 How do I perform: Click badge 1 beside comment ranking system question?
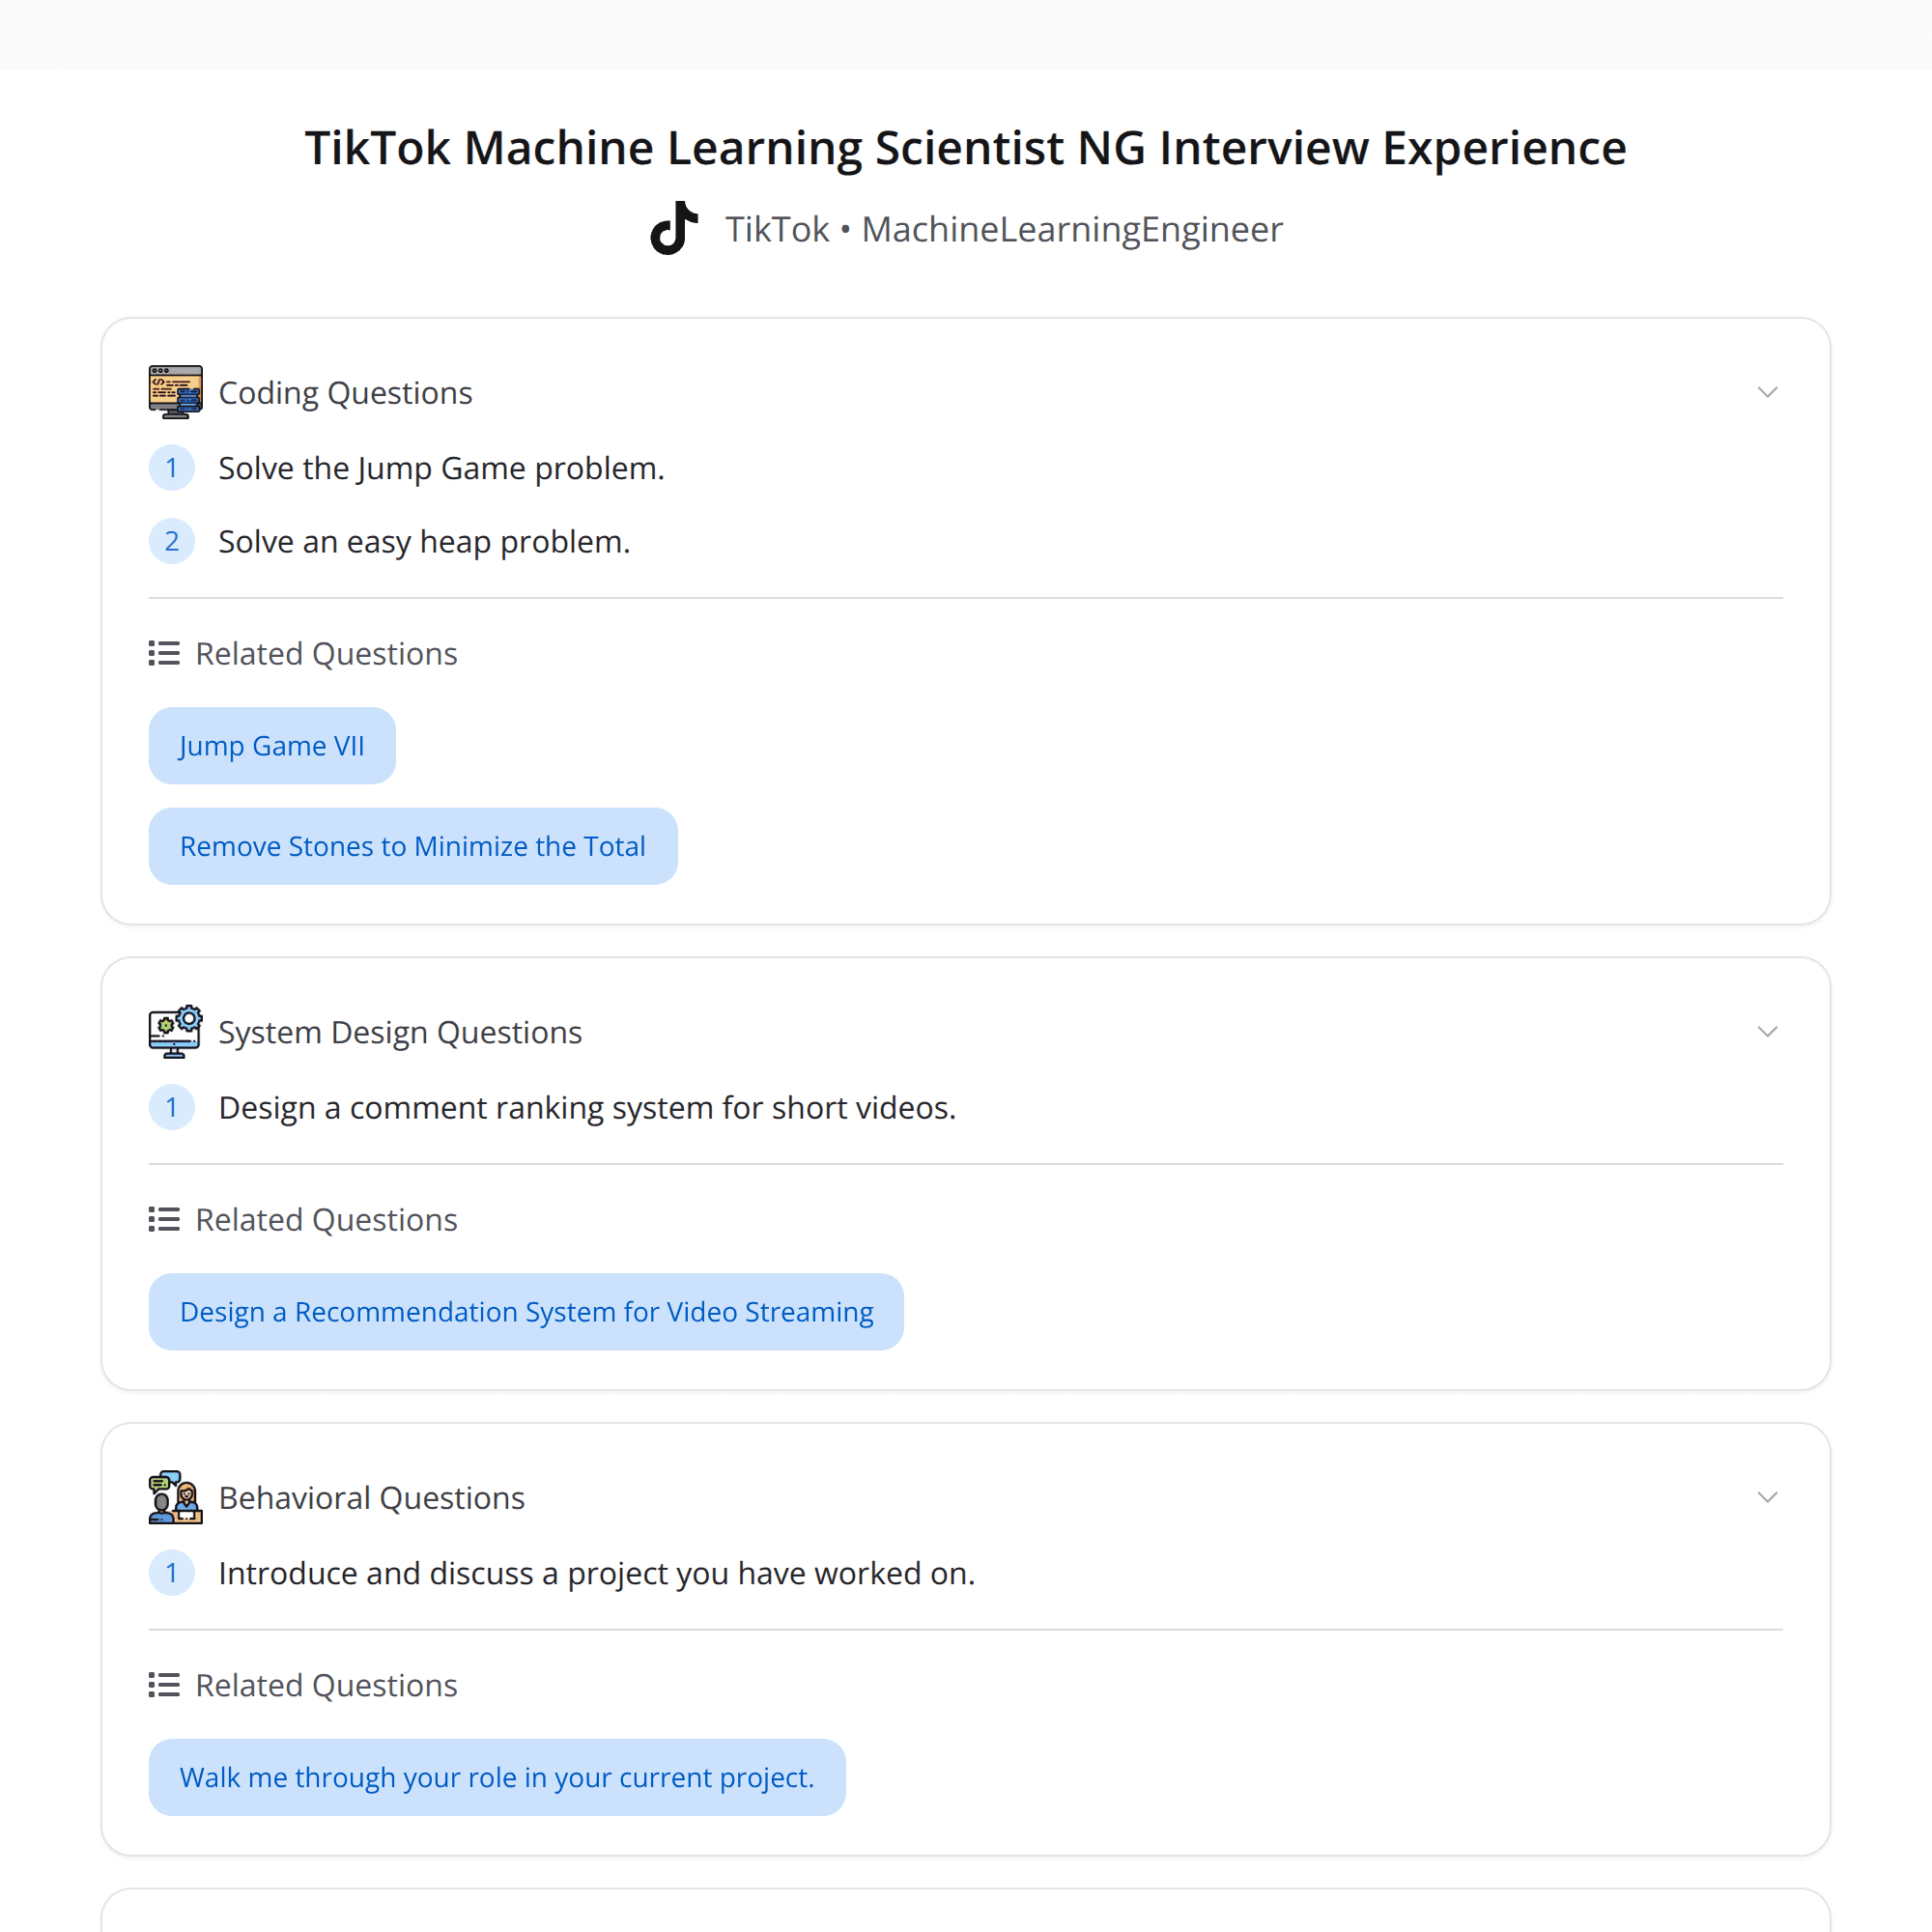[172, 1107]
